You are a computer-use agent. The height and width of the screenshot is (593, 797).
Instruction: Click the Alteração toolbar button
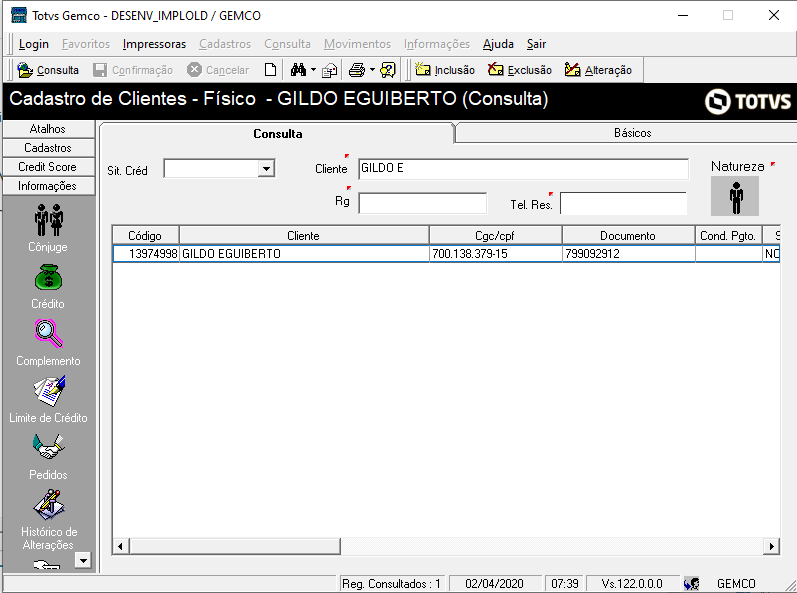click(x=598, y=70)
